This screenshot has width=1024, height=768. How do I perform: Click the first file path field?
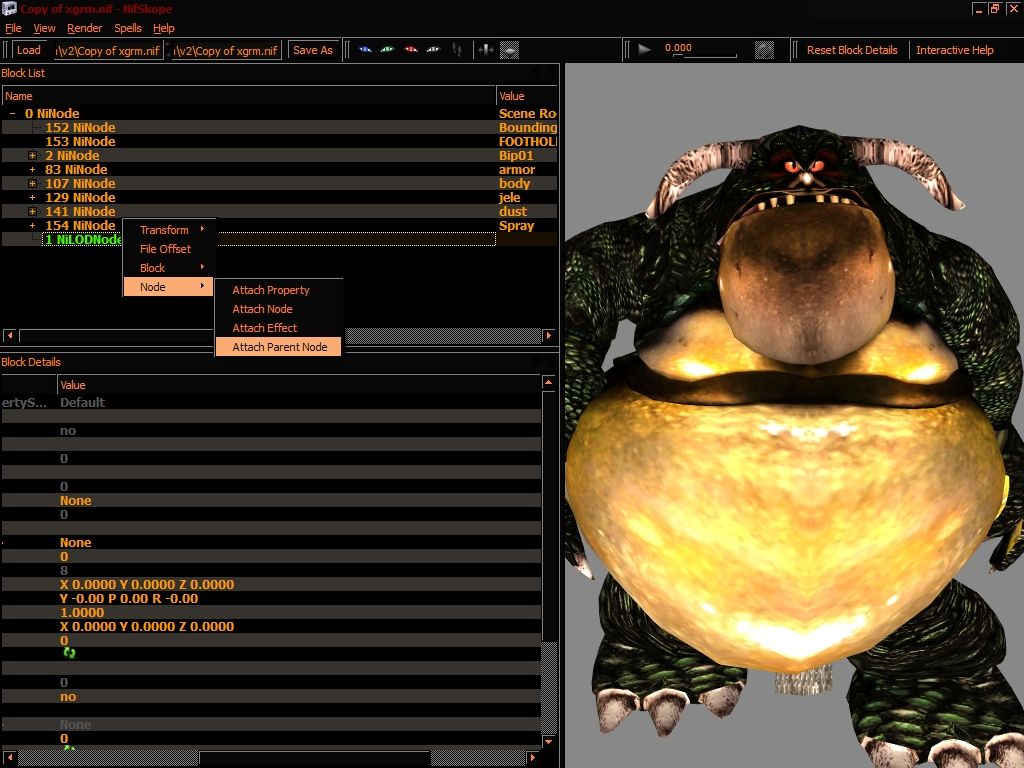pyautogui.click(x=108, y=50)
